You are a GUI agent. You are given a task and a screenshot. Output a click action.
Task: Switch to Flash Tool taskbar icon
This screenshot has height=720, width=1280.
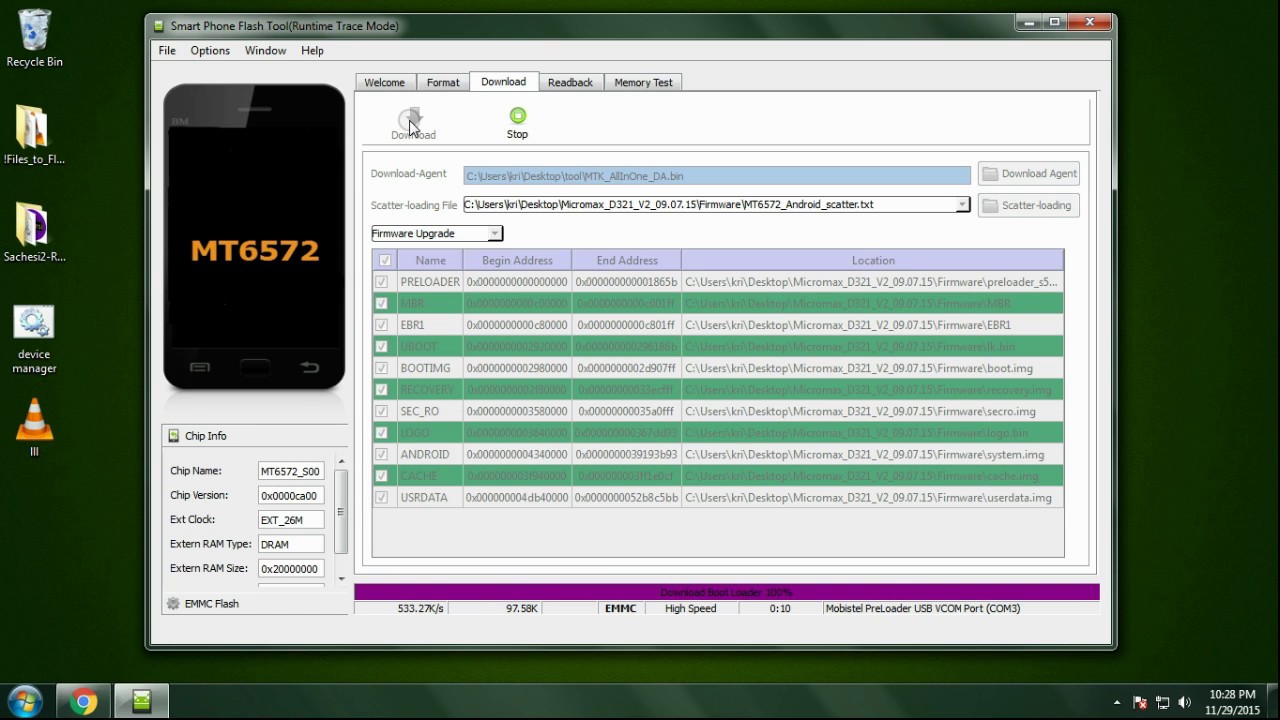[x=141, y=702]
